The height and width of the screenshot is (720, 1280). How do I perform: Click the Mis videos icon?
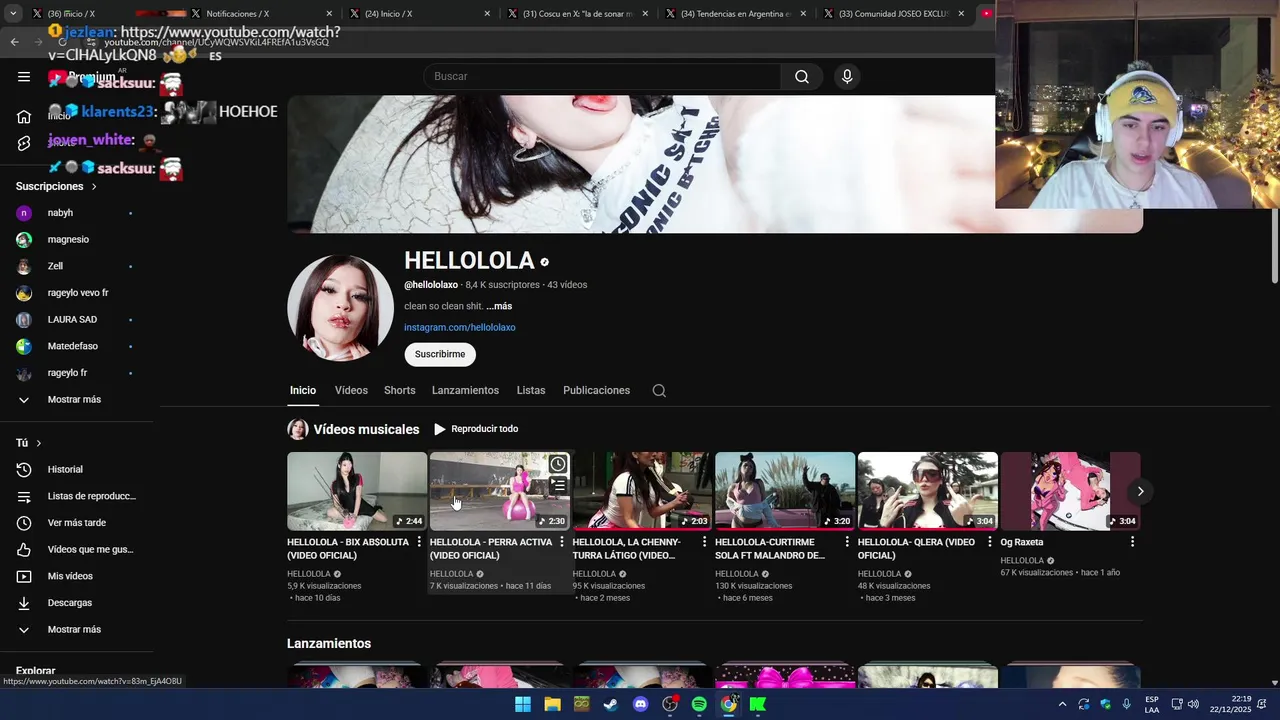24,576
